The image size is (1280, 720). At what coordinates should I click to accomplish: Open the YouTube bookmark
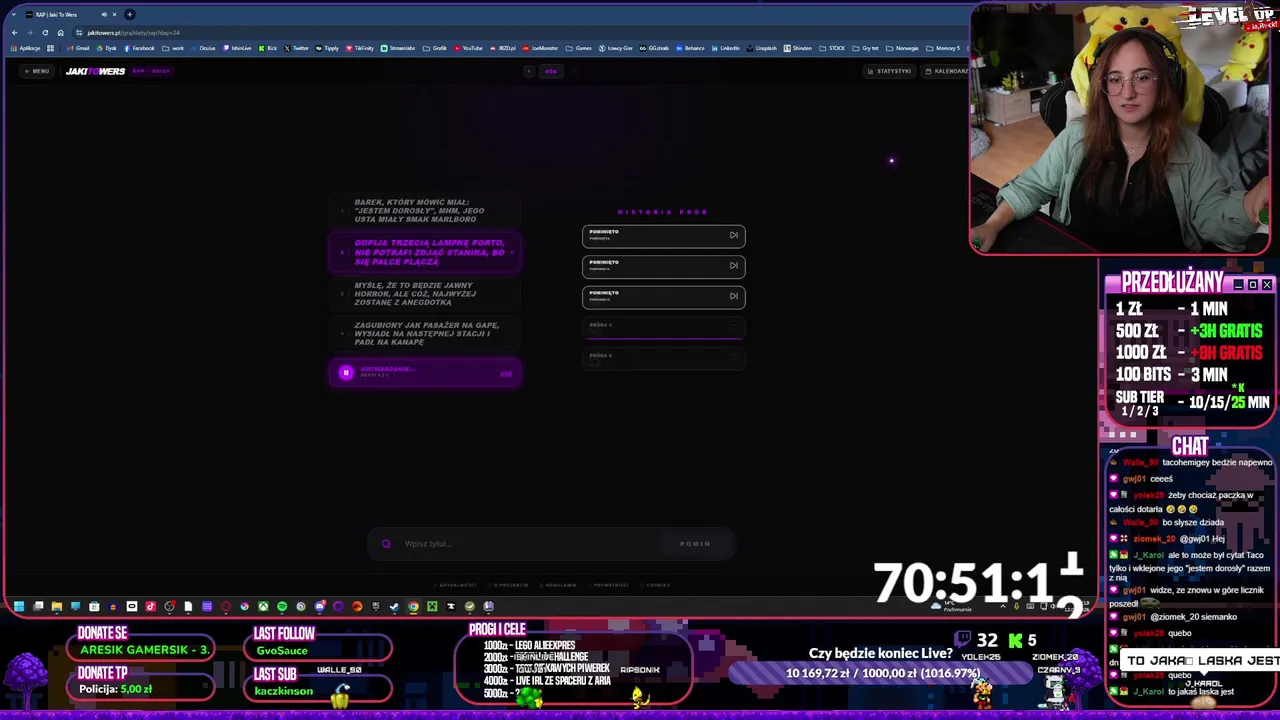(467, 48)
